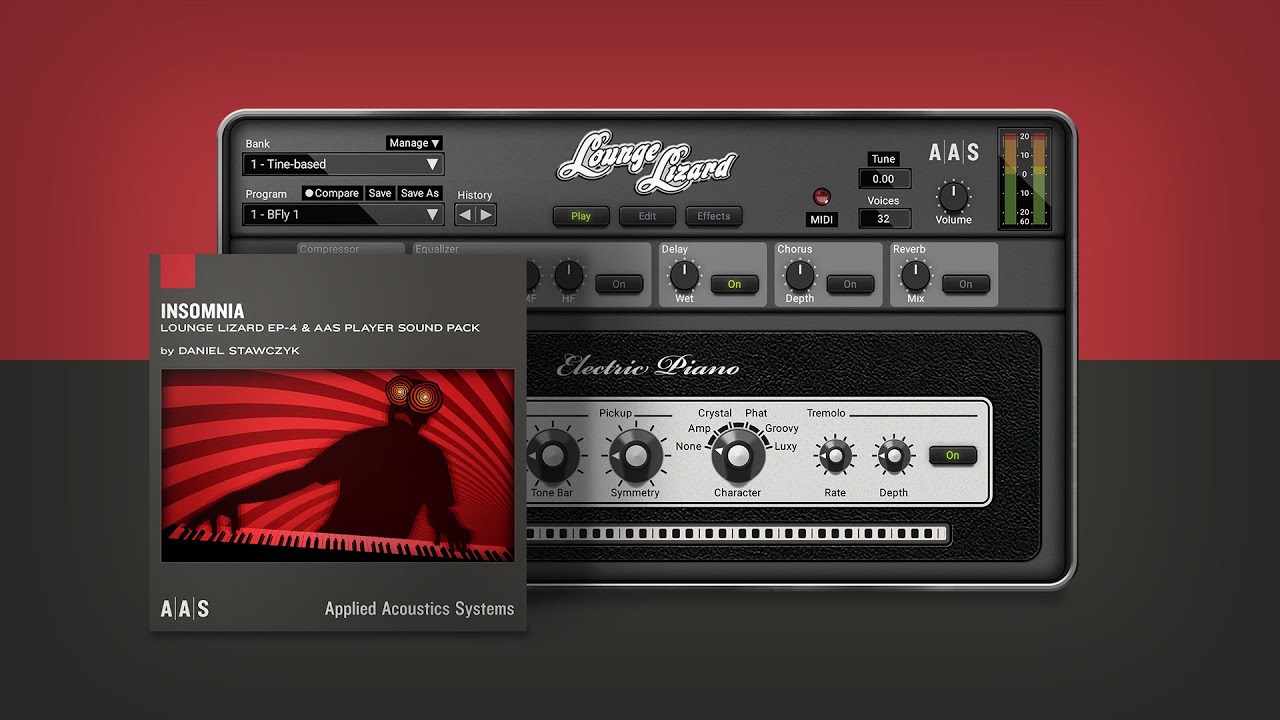Go back with History left arrow
This screenshot has width=1280, height=720.
[x=465, y=214]
